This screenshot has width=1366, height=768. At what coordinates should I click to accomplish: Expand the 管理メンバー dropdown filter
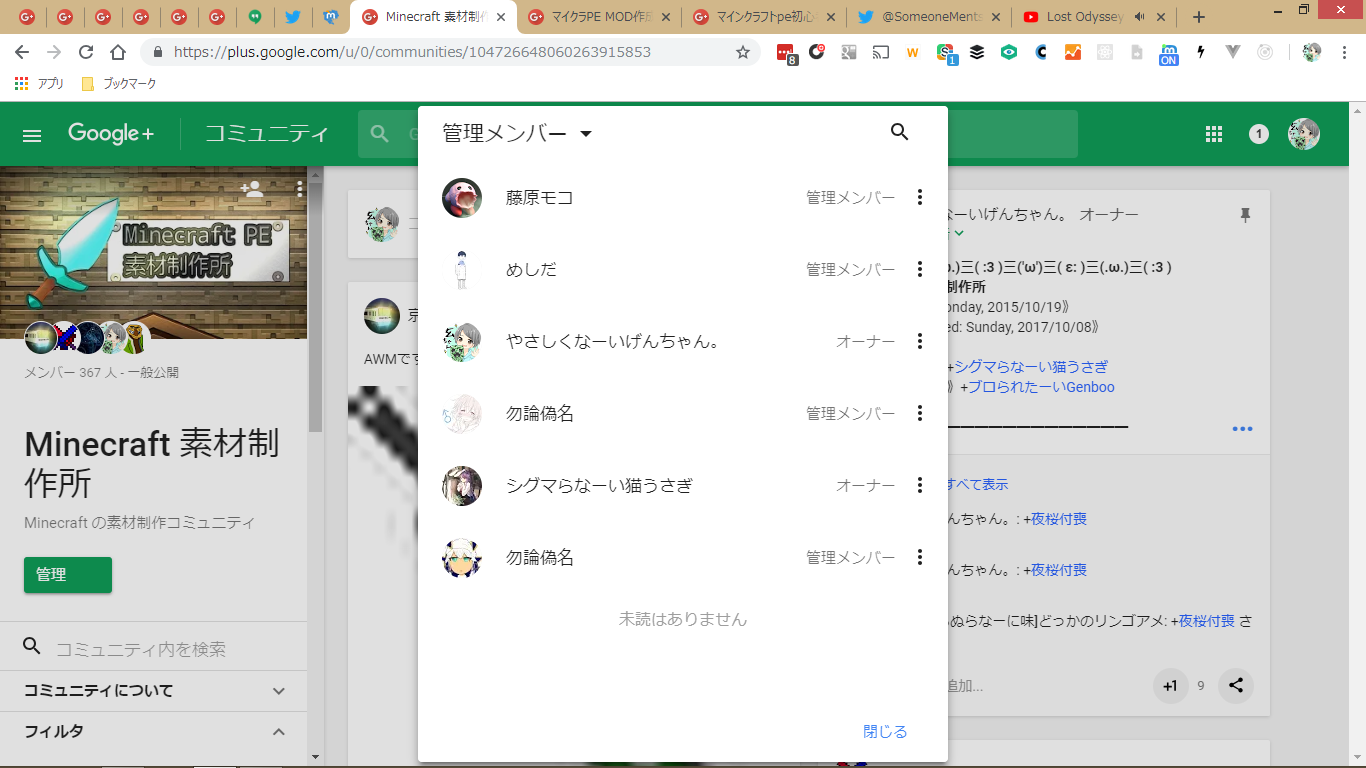tap(586, 134)
